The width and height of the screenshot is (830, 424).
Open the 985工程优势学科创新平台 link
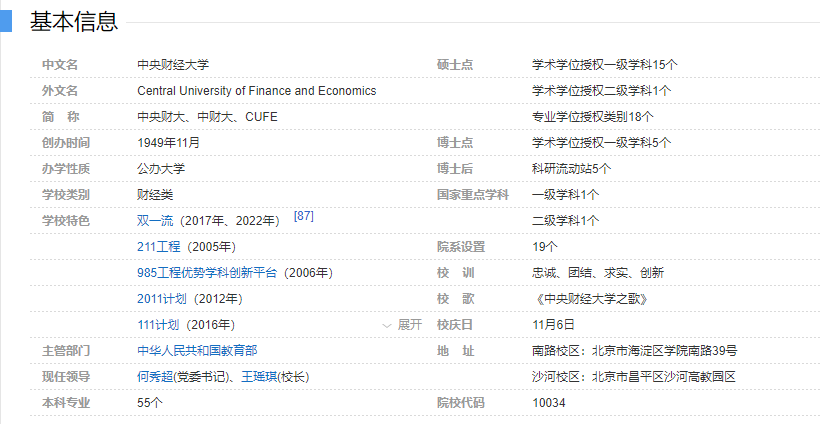(209, 273)
